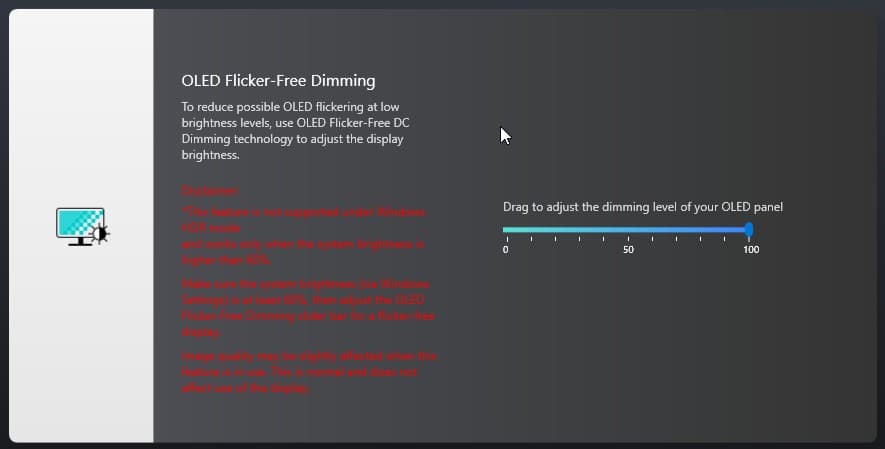885x449 pixels.
Task: Click the "100" scale label
Action: (x=750, y=249)
